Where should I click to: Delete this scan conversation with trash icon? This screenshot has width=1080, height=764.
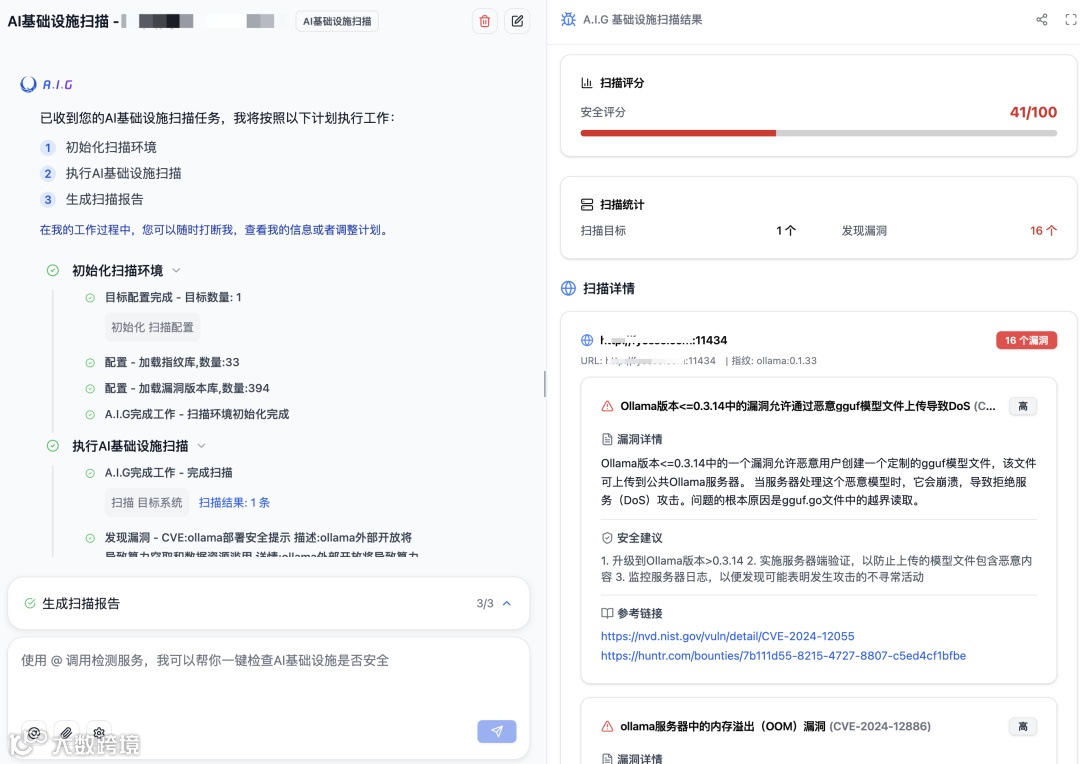point(485,21)
